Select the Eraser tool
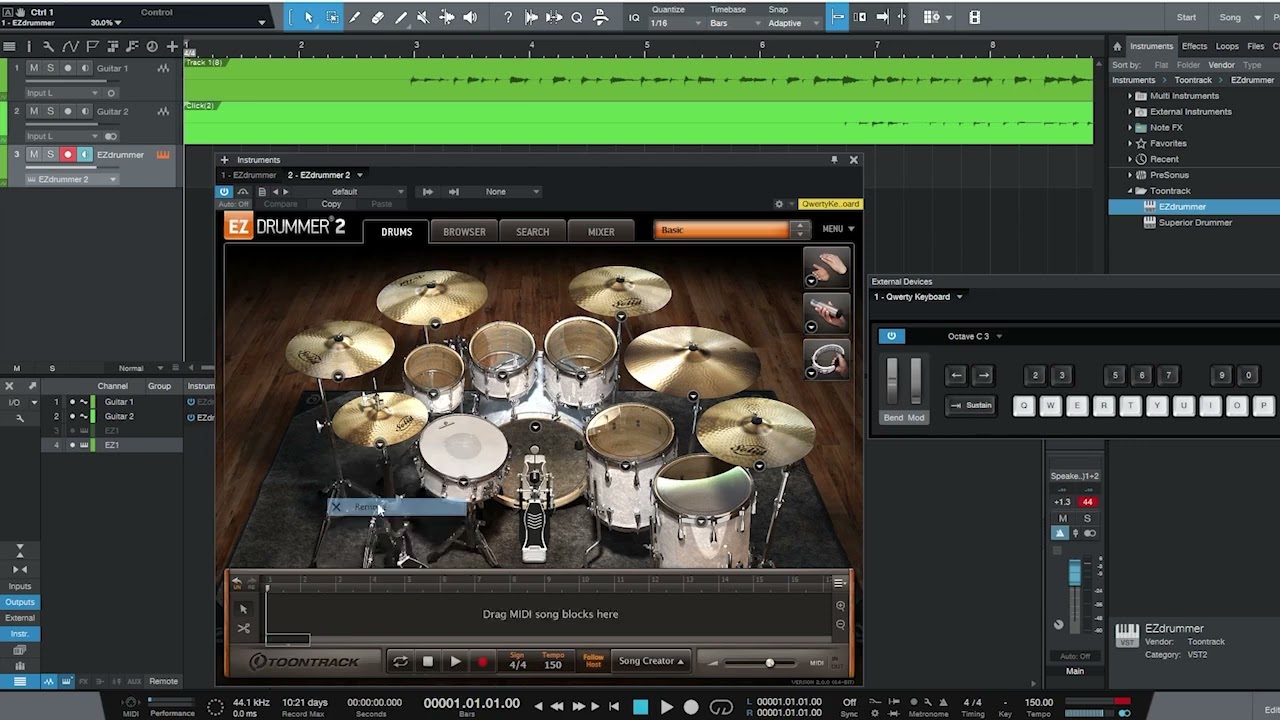The height and width of the screenshot is (720, 1280). point(378,17)
